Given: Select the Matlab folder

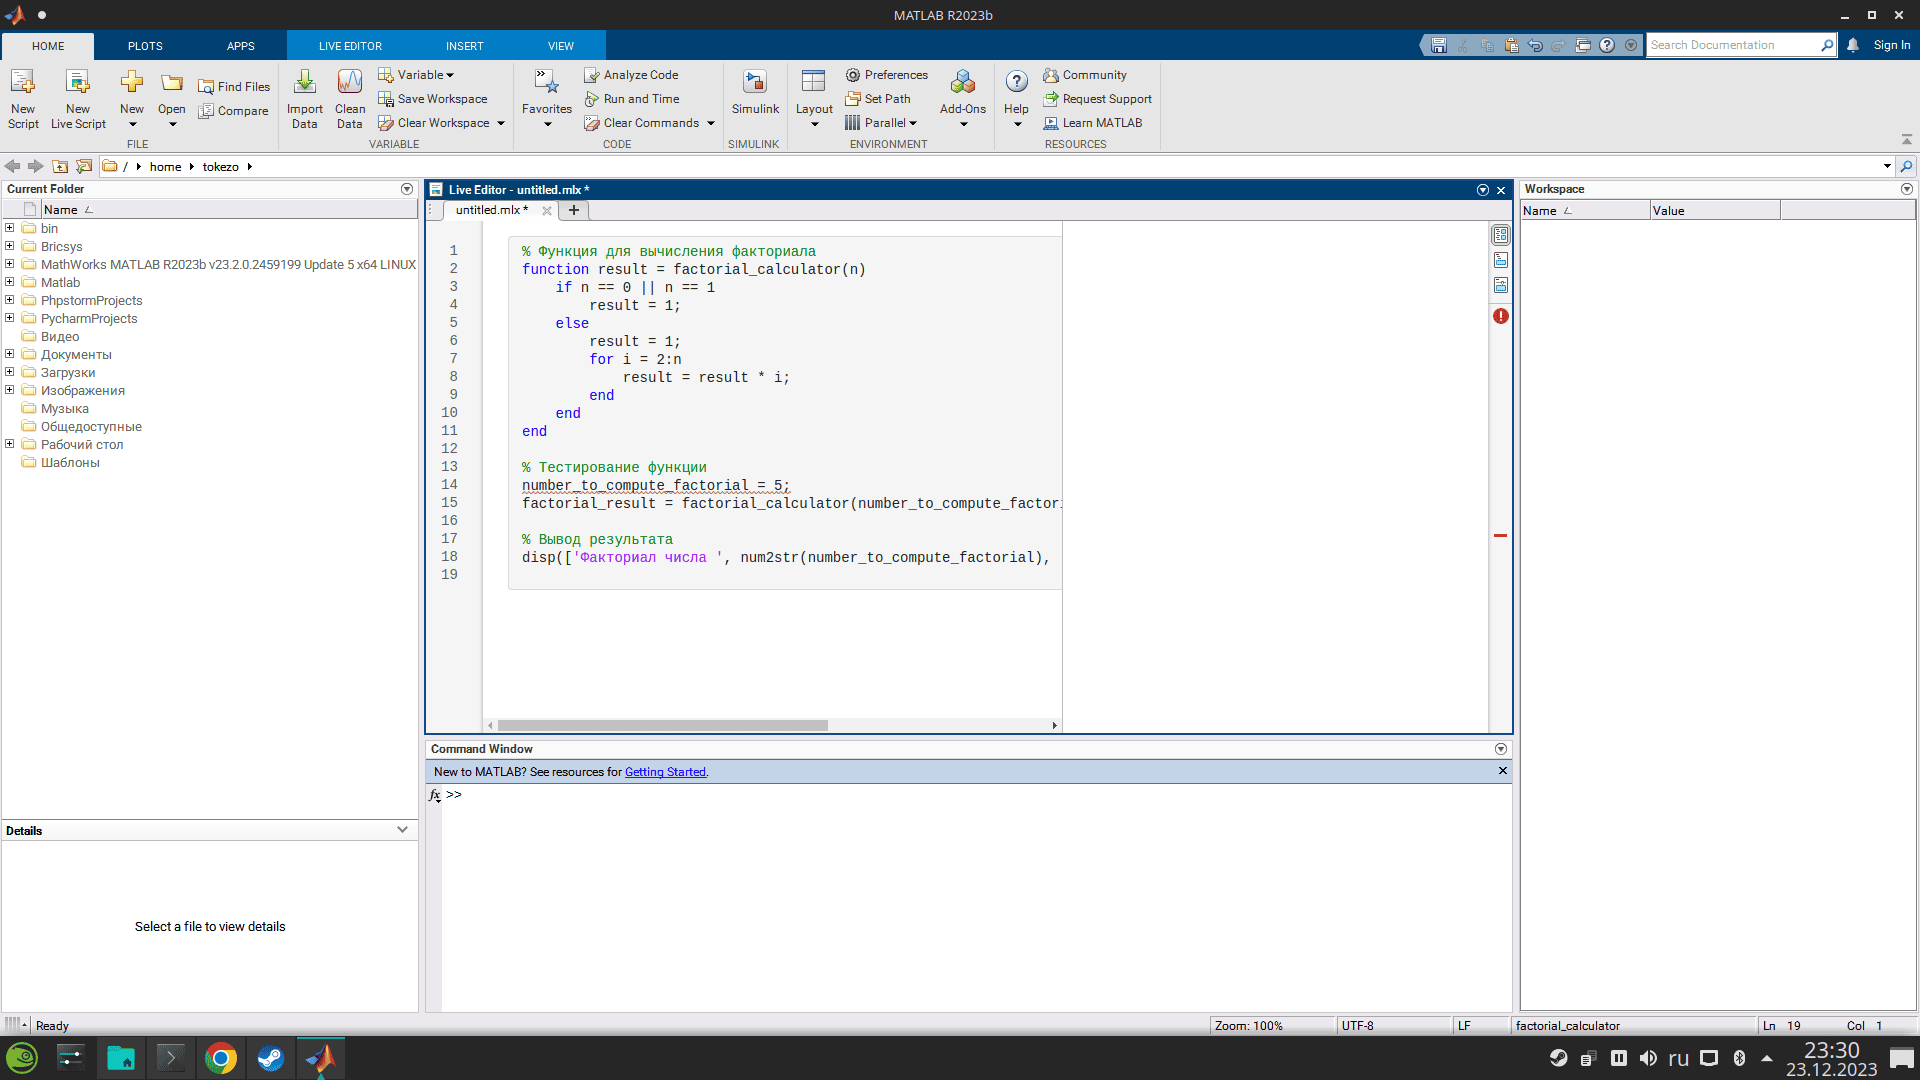Looking at the screenshot, I should pyautogui.click(x=60, y=282).
